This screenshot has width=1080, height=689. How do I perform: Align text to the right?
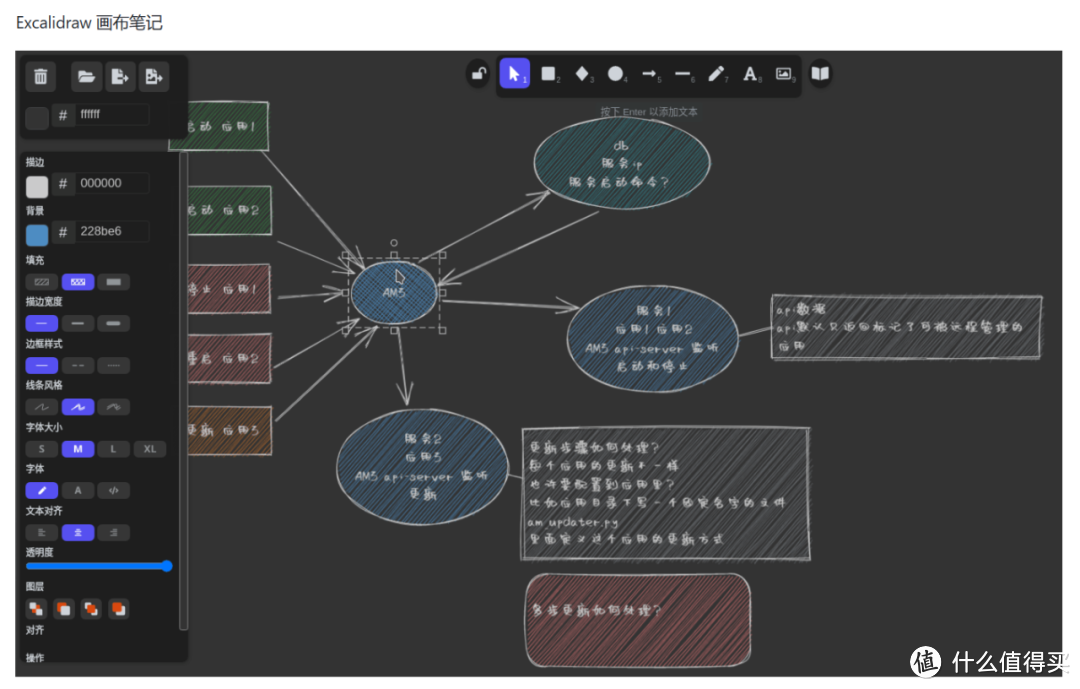point(114,532)
